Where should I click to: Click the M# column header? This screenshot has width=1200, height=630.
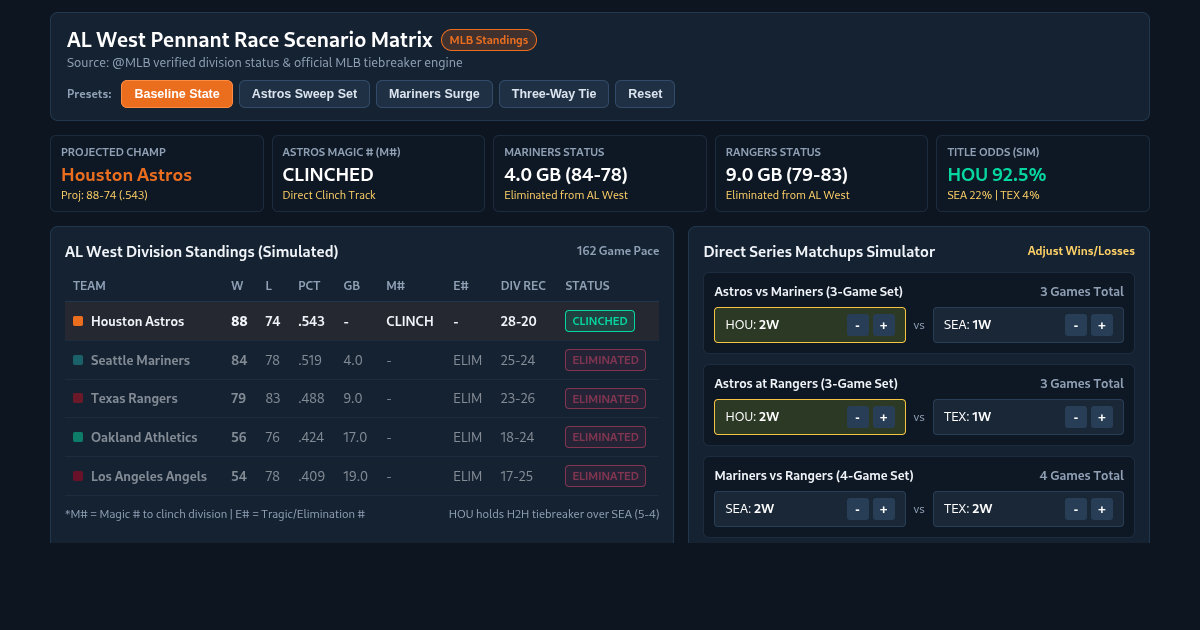(395, 286)
